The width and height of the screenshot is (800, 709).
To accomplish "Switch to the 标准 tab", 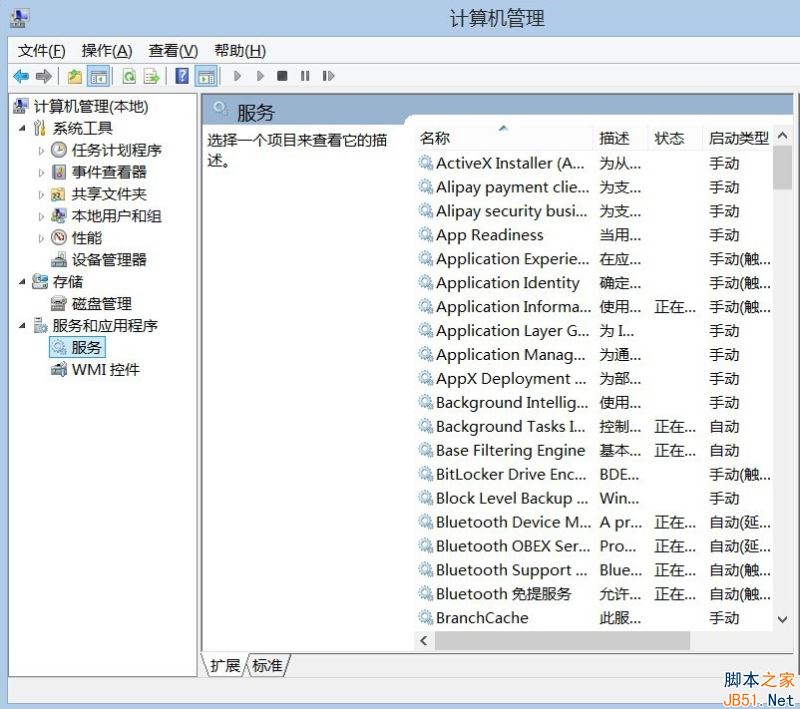I will pyautogui.click(x=267, y=665).
